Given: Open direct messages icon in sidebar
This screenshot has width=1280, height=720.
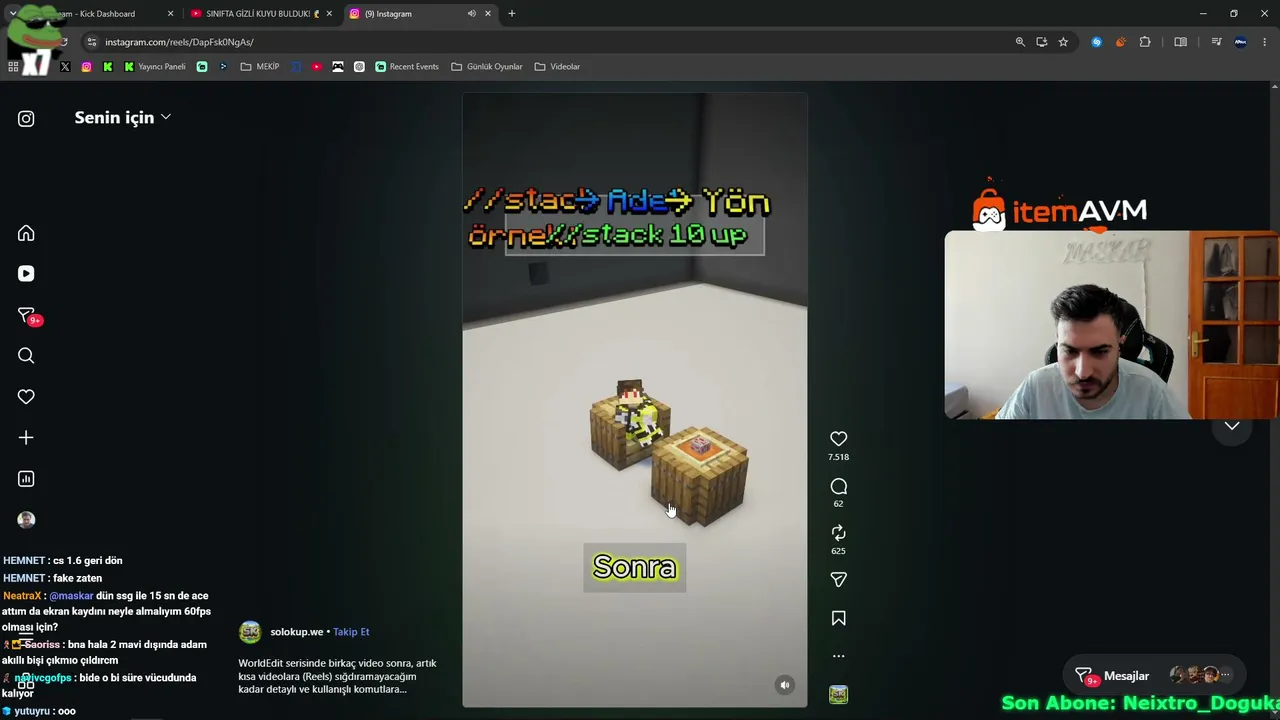Looking at the screenshot, I should (x=26, y=315).
